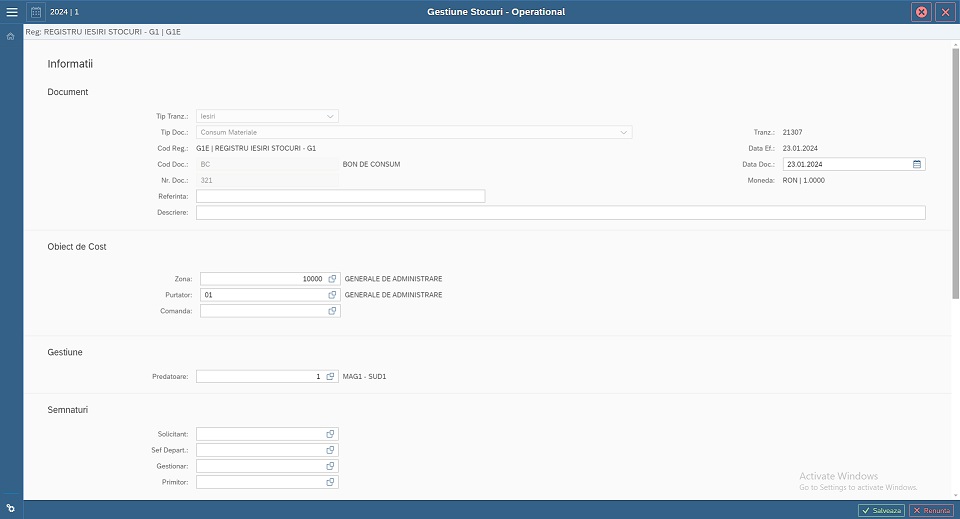The width and height of the screenshot is (960, 519).
Task: Open lookup for Solicitant field
Action: 330,434
